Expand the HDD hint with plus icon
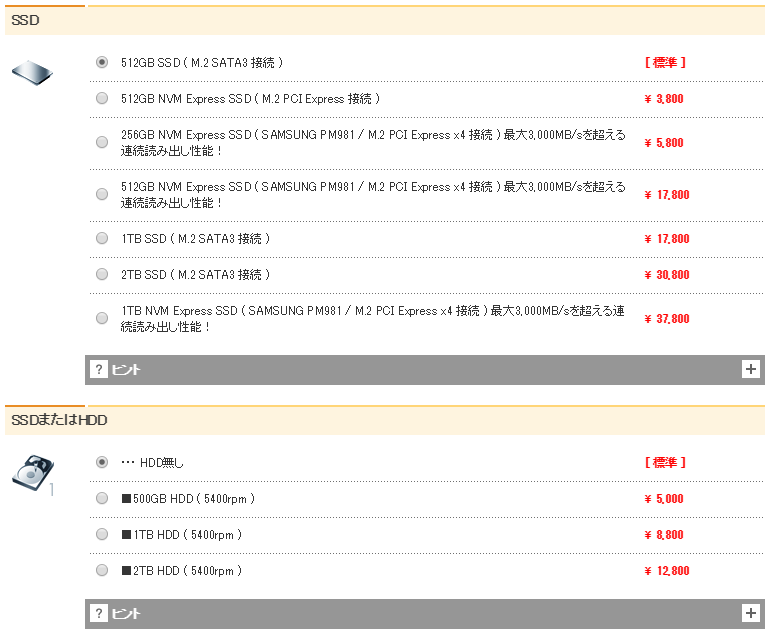The height and width of the screenshot is (631, 769). tap(751, 613)
